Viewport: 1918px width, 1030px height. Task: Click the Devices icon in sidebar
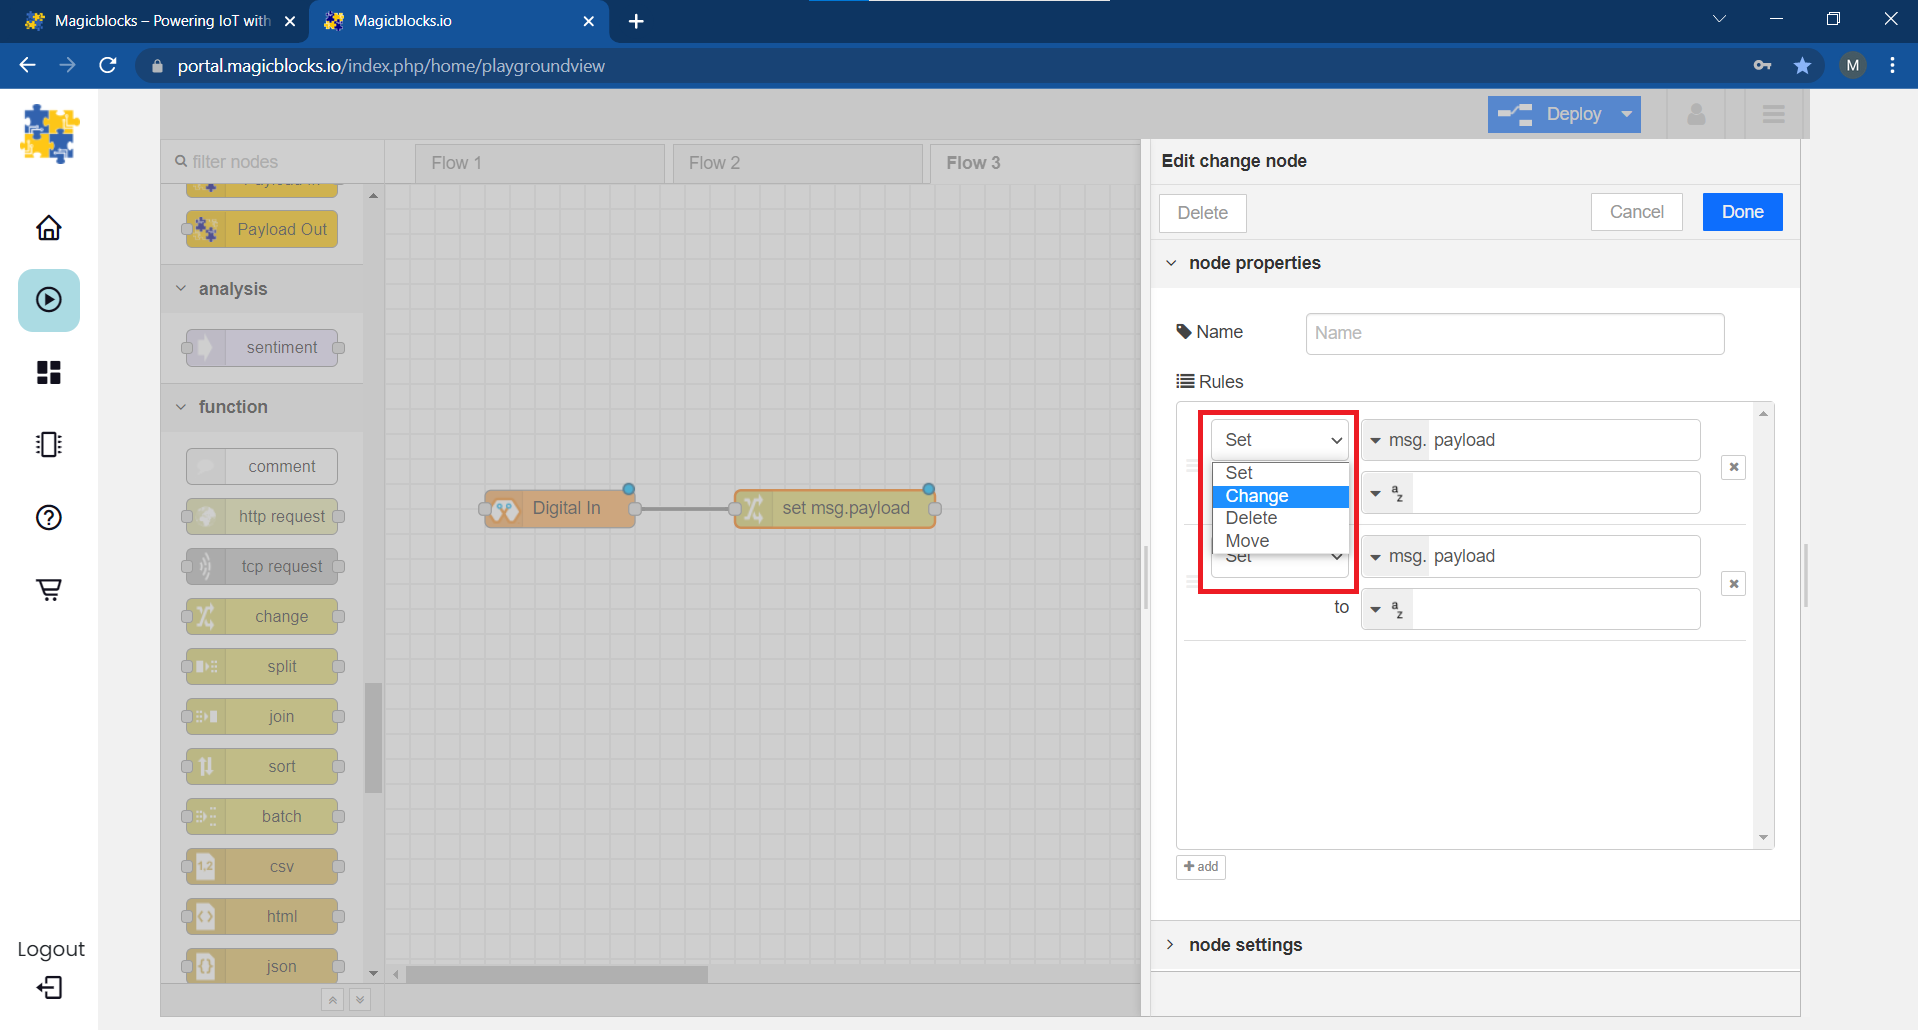(48, 444)
